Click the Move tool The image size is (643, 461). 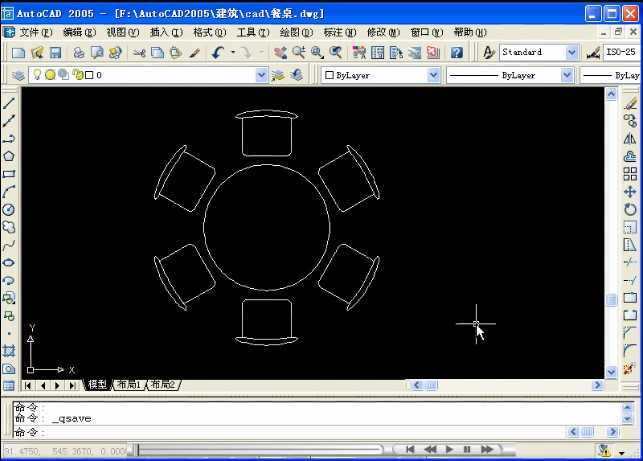tap(630, 192)
